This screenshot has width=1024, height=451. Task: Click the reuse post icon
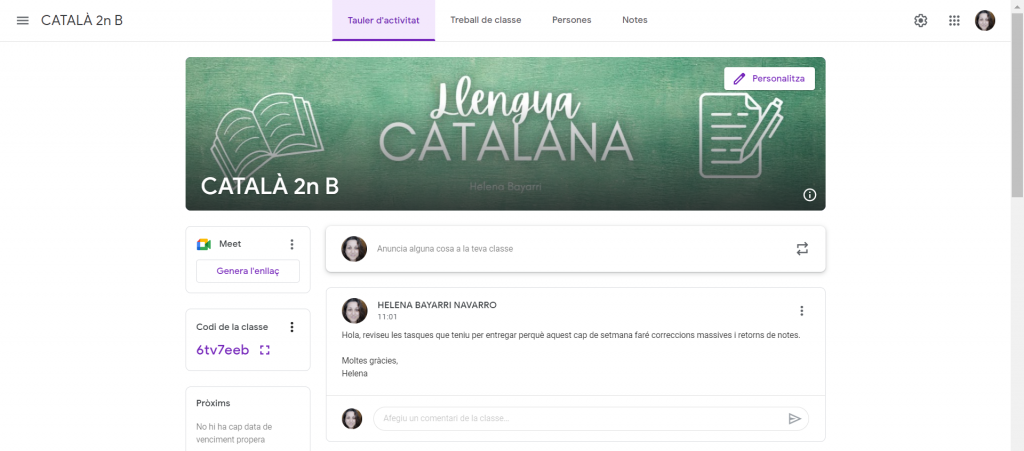tap(802, 249)
